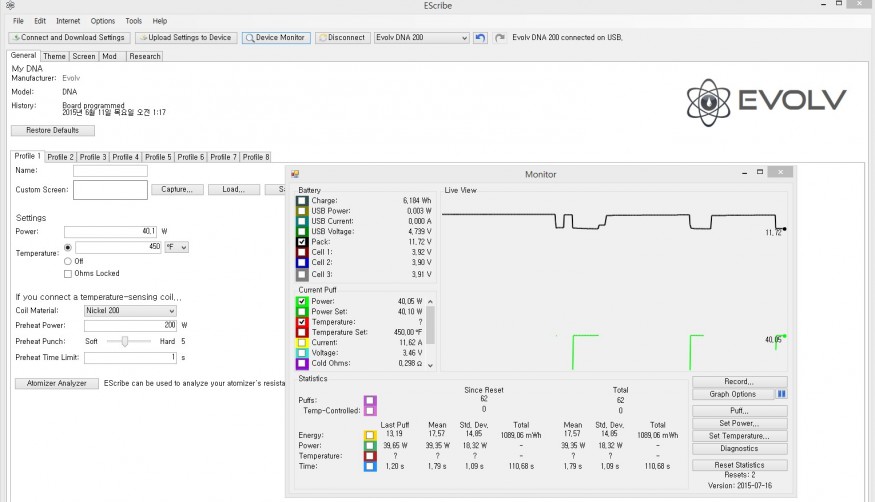This screenshot has width=875, height=502.
Task: Adjust the Preheat Punch slider handle
Action: 125,341
